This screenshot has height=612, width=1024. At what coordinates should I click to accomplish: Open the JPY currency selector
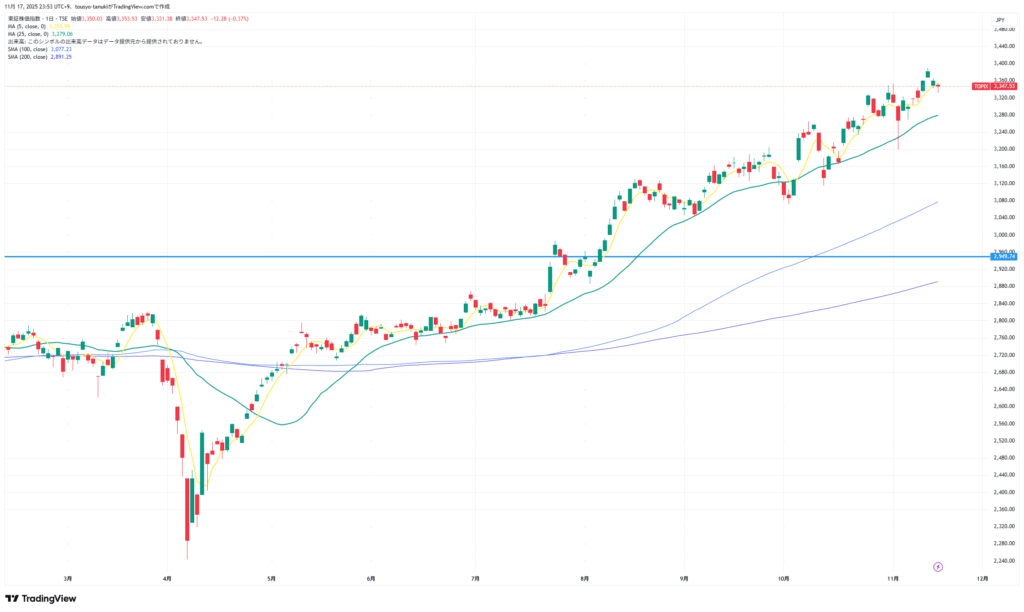pyautogui.click(x=999, y=19)
